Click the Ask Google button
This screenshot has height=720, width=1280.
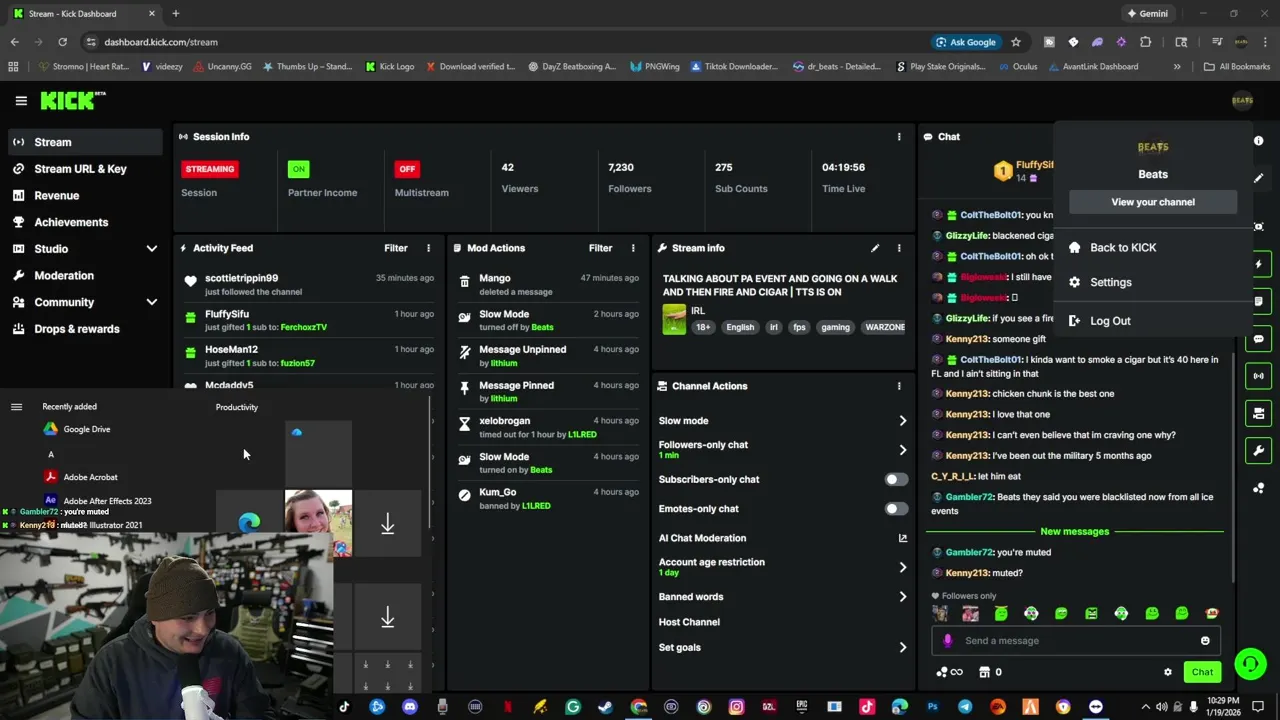tap(966, 42)
